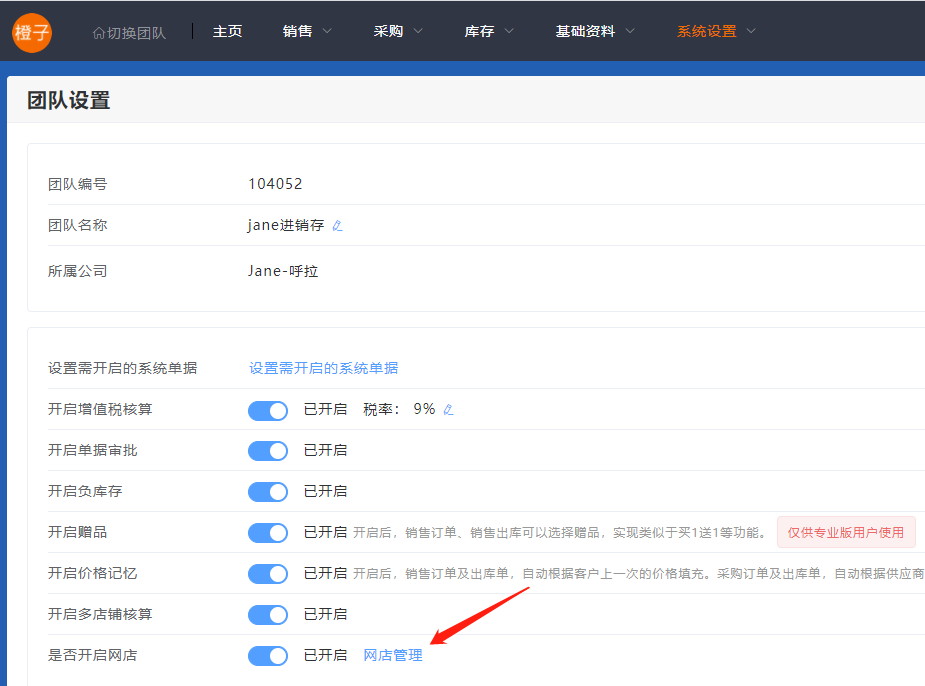925x686 pixels.
Task: Go to the 主页 tab
Action: [x=227, y=32]
